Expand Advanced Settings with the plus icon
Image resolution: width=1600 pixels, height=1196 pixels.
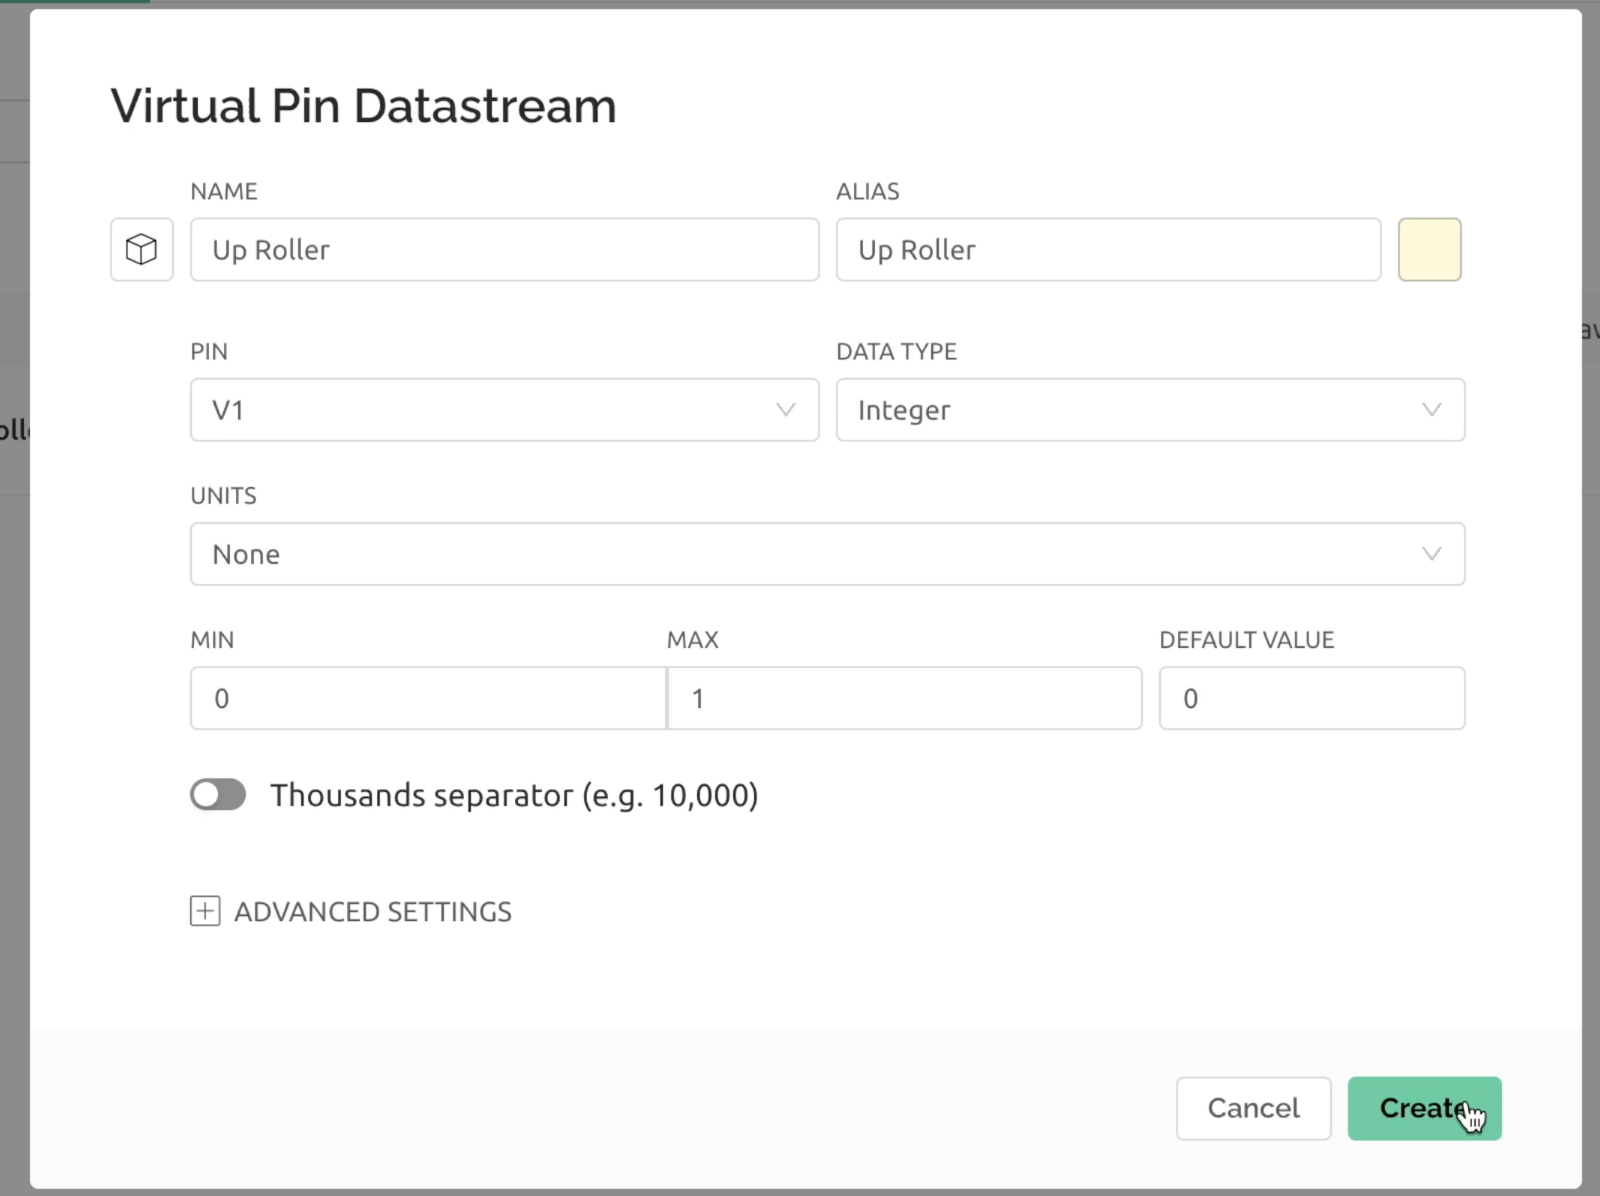click(x=205, y=911)
